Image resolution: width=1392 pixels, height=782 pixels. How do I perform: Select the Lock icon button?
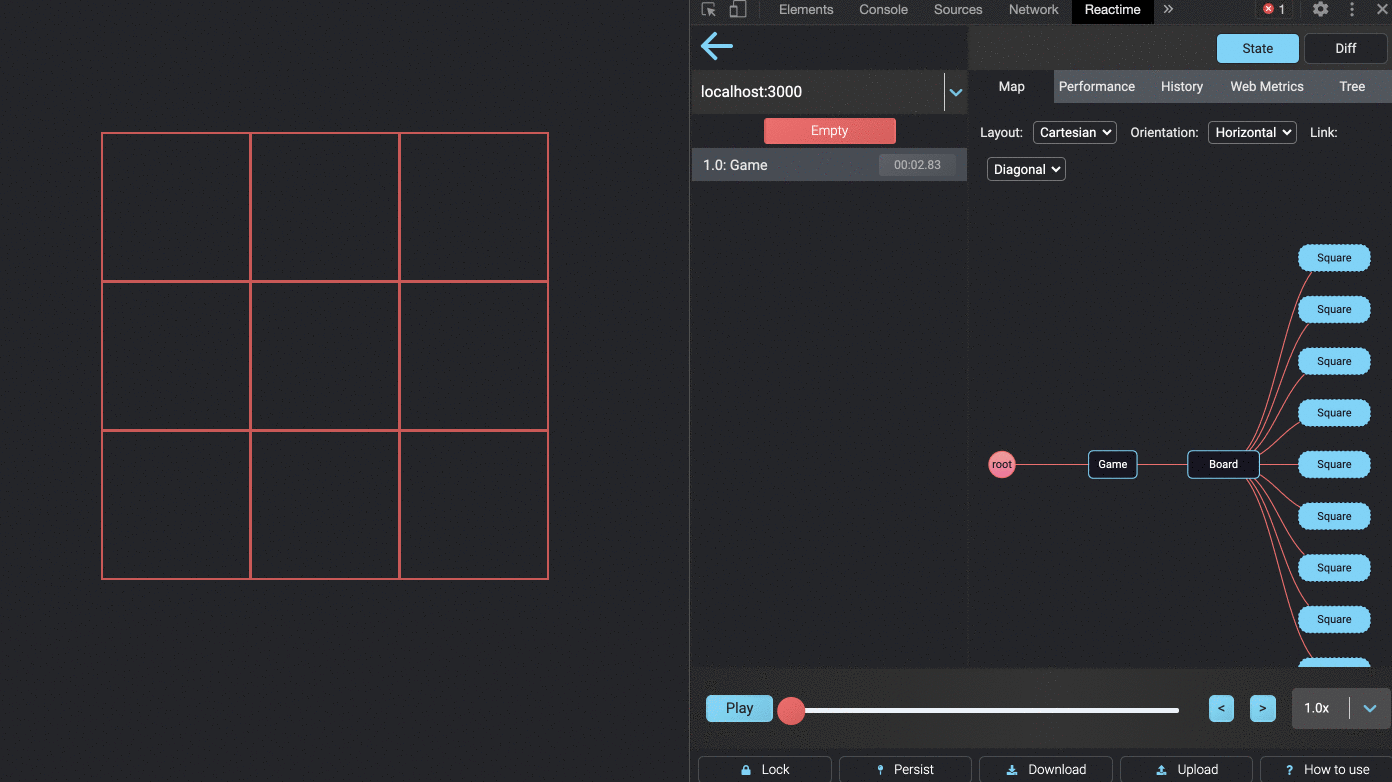pyautogui.click(x=764, y=769)
